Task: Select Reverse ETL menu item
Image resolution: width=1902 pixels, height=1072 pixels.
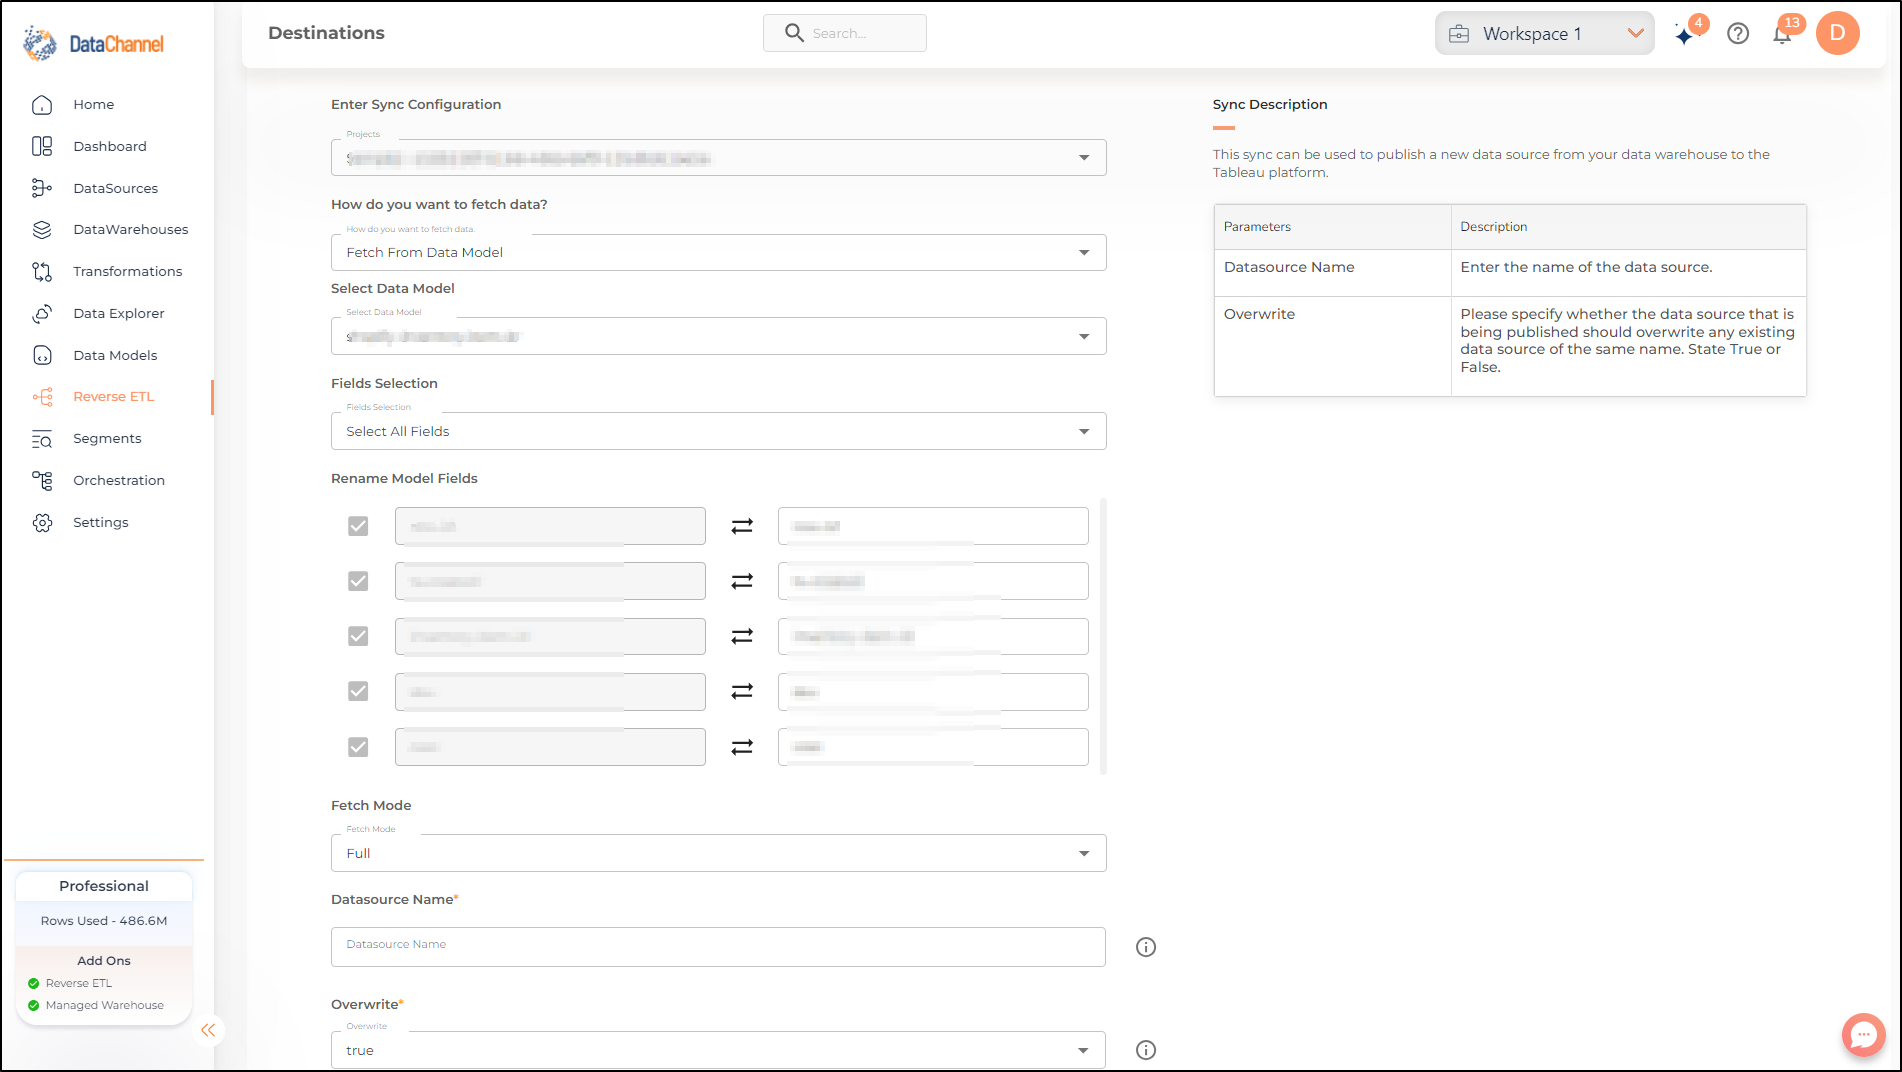Action: tap(114, 397)
